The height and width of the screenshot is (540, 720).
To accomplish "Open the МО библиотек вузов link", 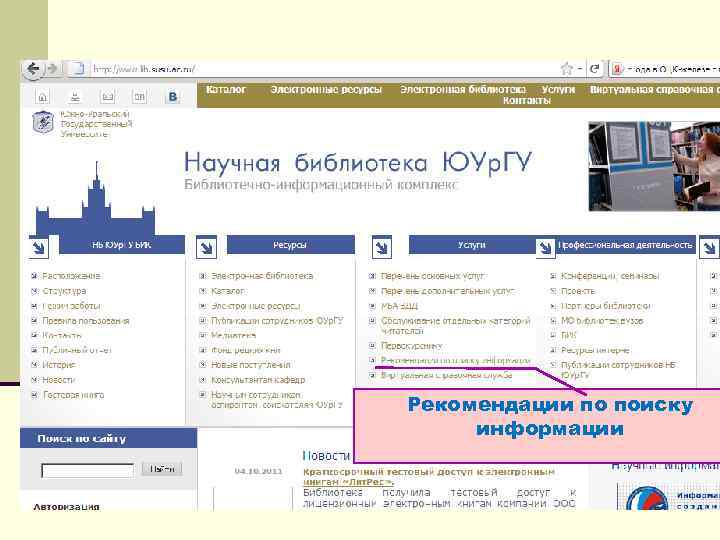I will coord(602,321).
